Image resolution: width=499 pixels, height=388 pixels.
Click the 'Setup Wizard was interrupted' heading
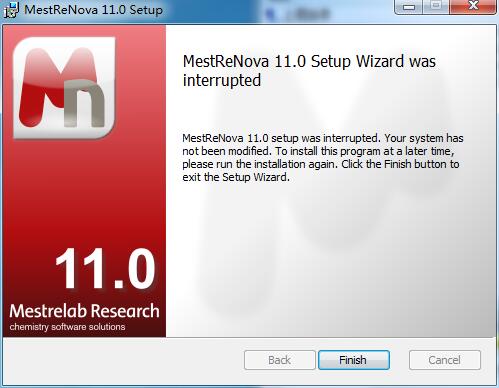[309, 71]
